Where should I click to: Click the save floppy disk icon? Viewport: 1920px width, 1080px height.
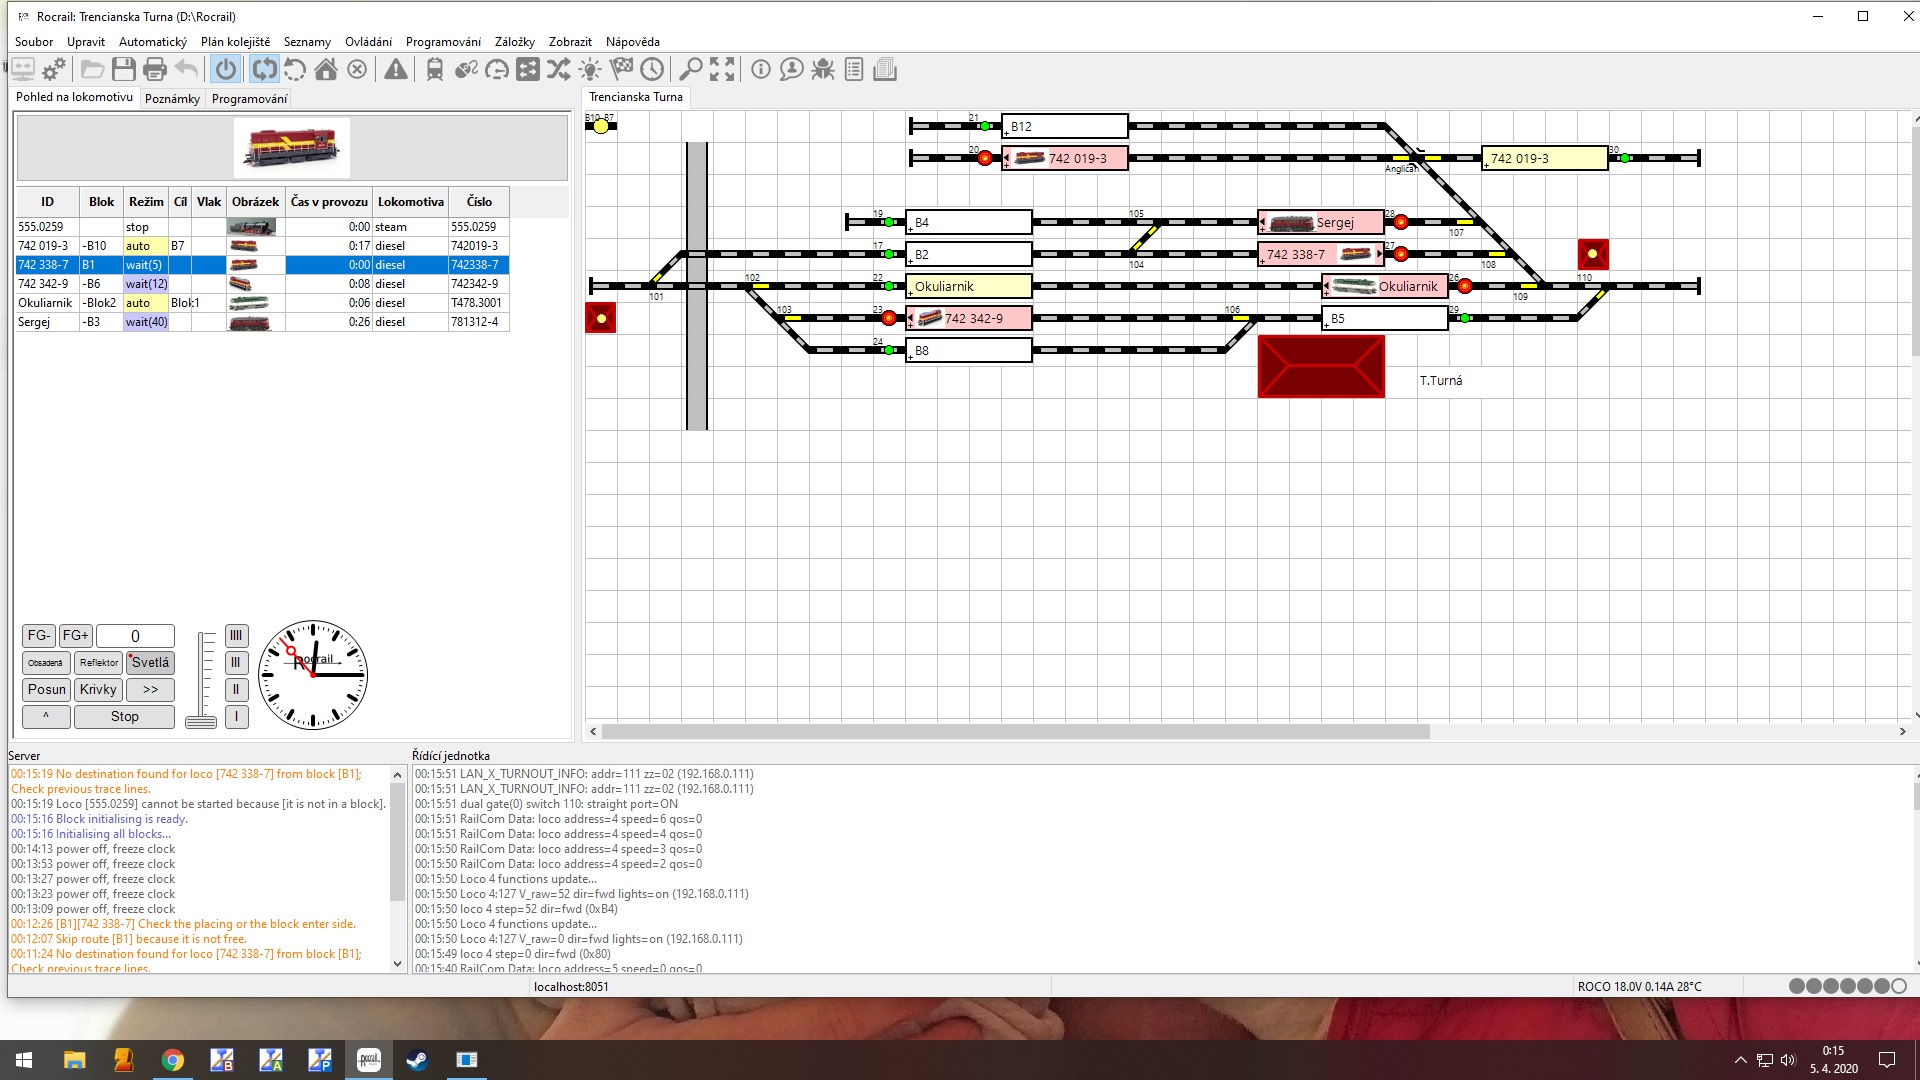(x=123, y=69)
